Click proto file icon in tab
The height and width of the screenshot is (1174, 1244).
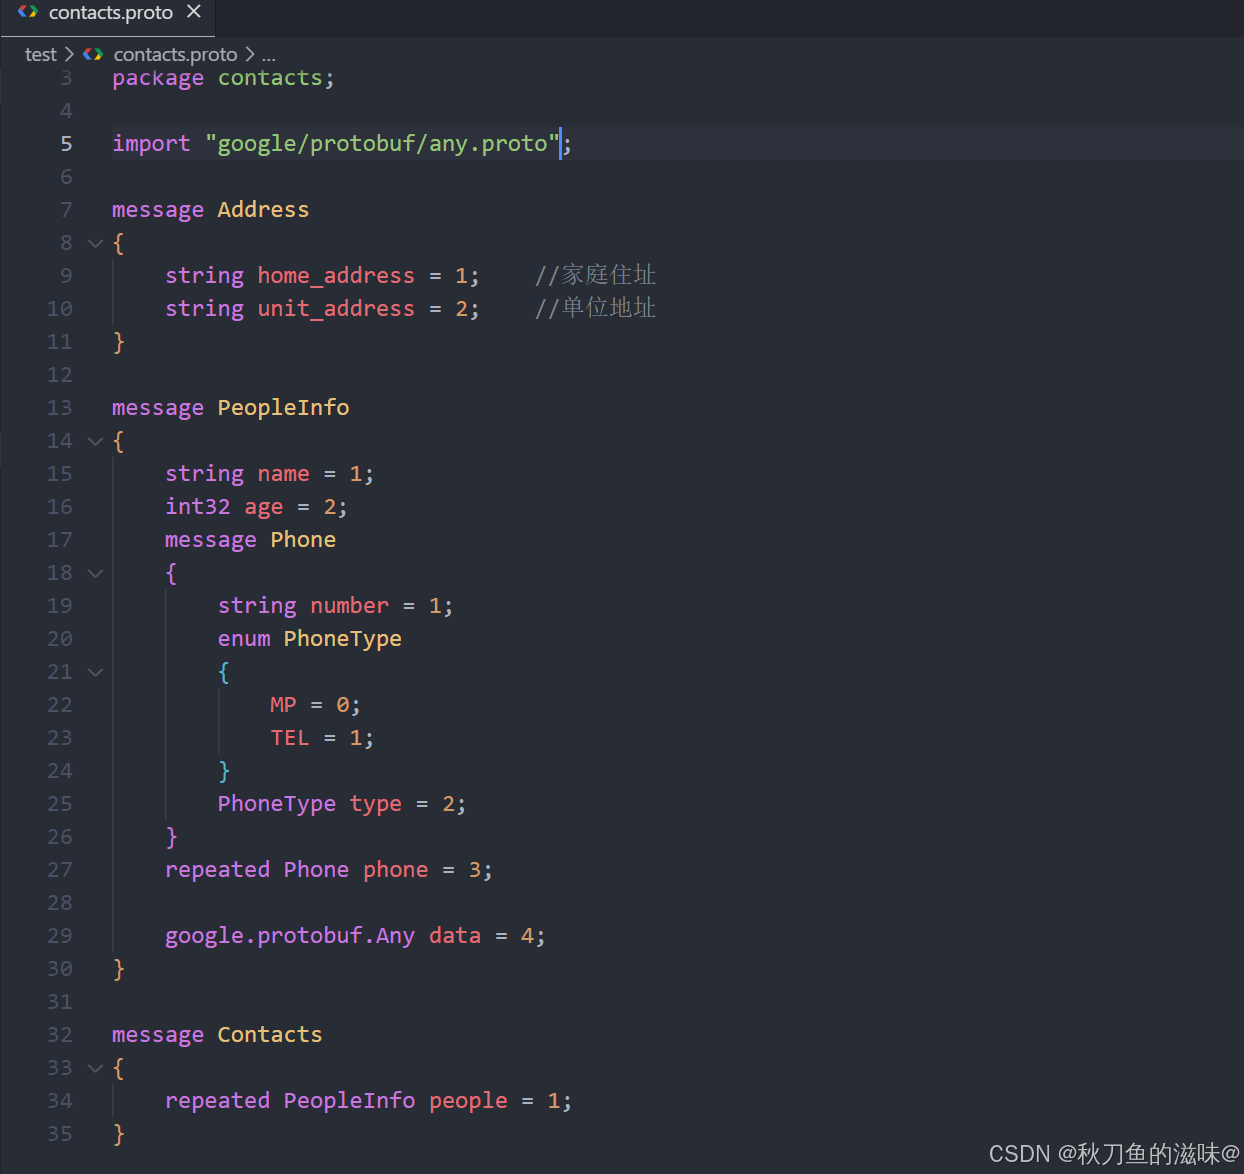28,12
